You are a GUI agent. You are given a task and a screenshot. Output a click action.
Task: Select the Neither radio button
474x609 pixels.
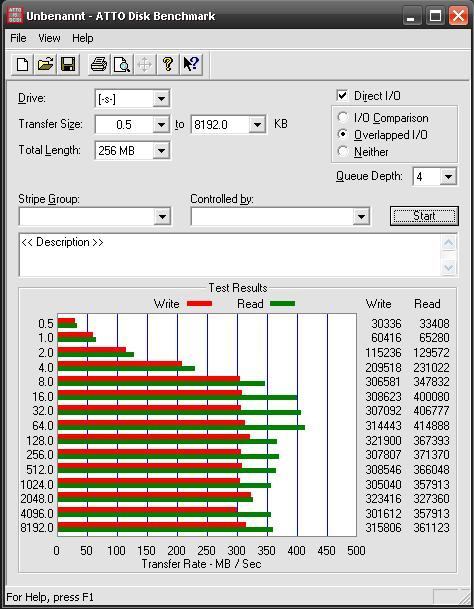coord(343,151)
